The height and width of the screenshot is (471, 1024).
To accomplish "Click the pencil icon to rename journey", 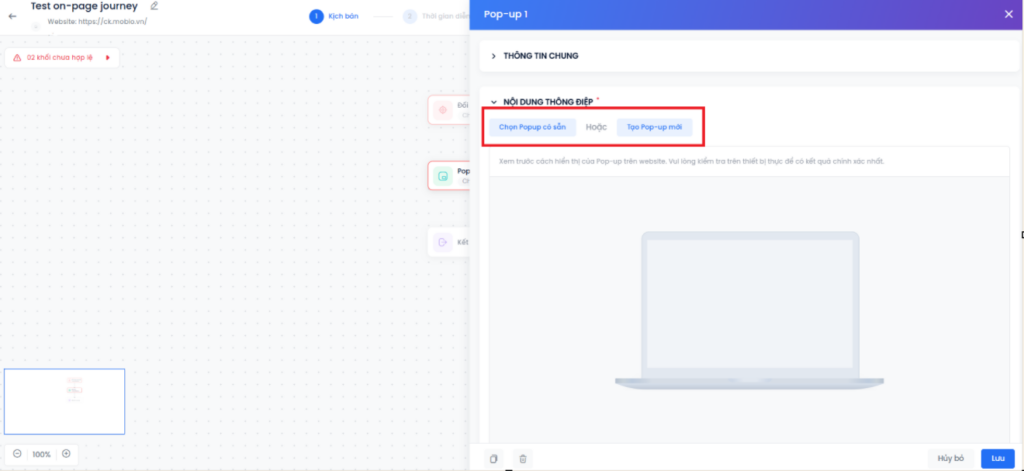I will tap(154, 6).
